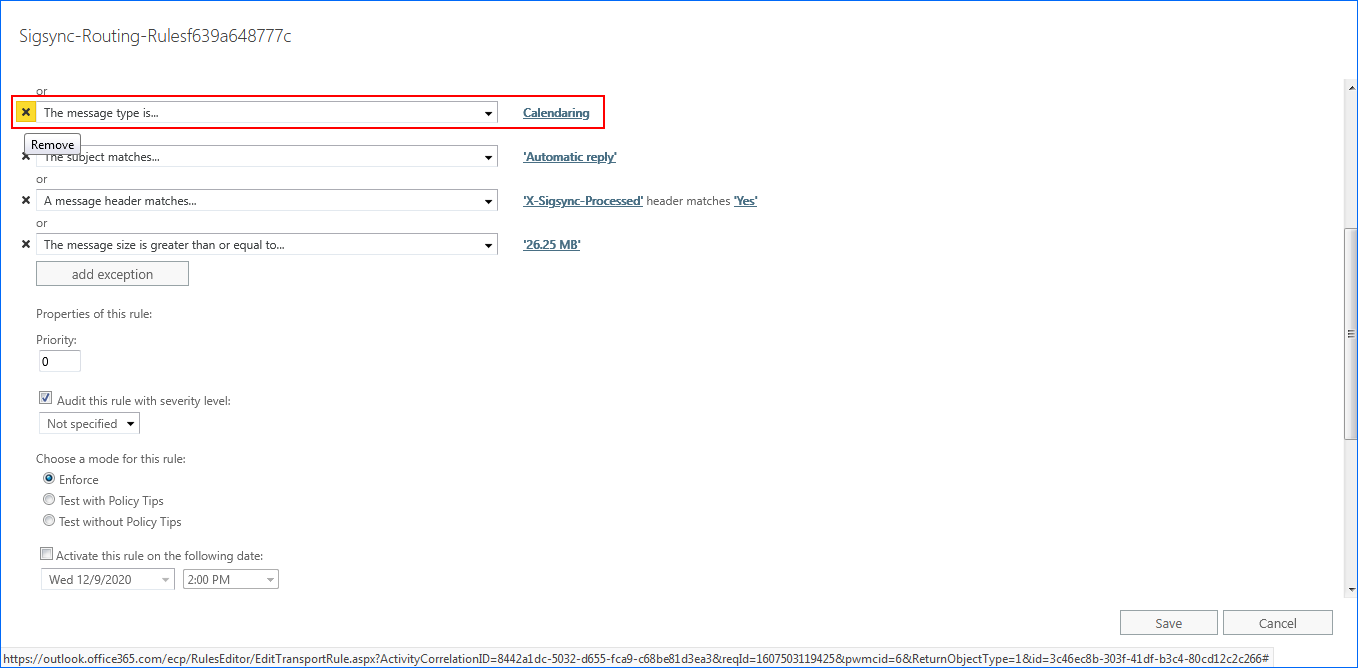Viewport: 1358px width, 668px height.
Task: Change the 'Yes' header match value
Action: pos(745,201)
